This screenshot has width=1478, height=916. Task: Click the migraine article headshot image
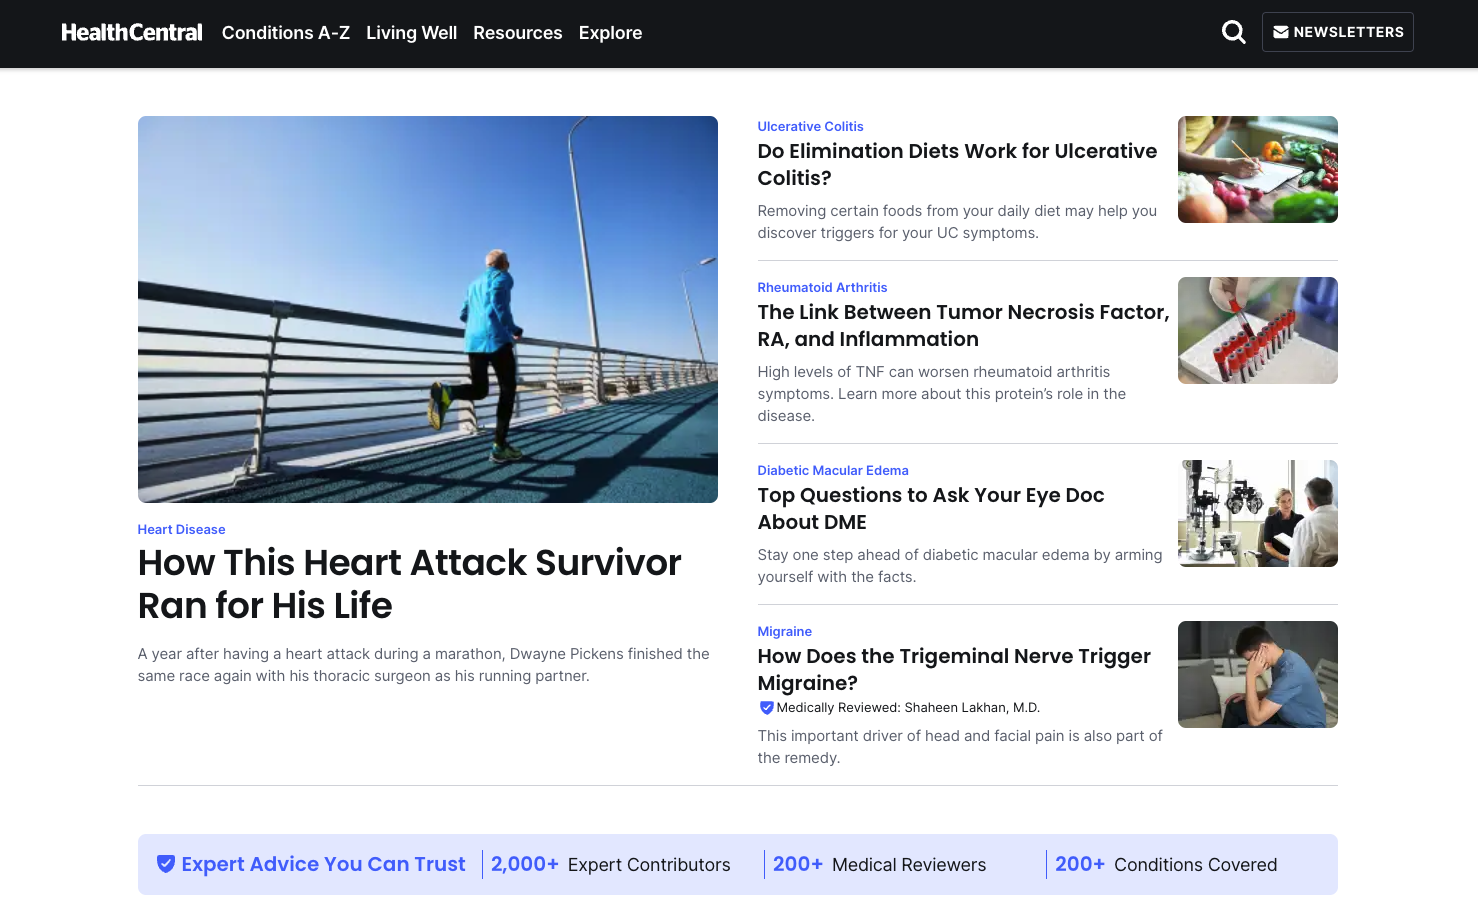point(1257,674)
